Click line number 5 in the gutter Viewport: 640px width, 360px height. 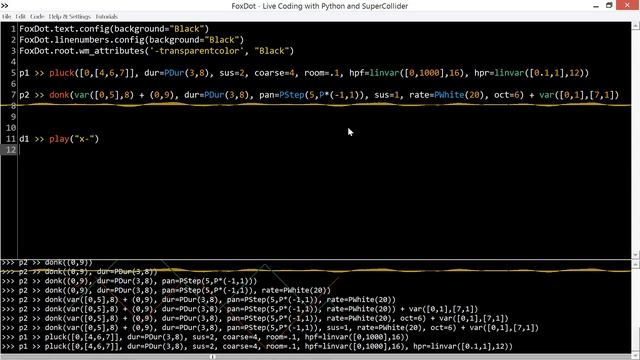[13, 73]
